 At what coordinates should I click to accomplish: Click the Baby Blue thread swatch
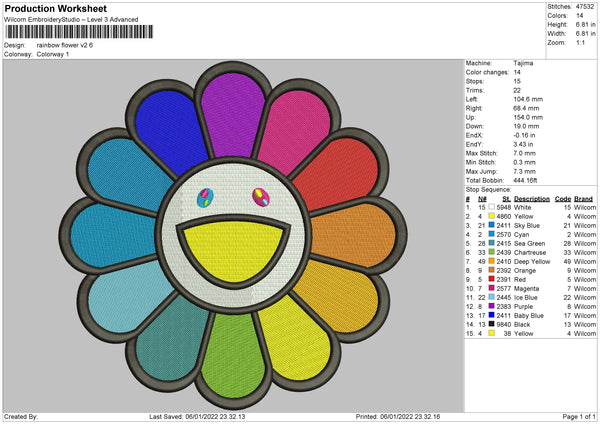click(491, 315)
